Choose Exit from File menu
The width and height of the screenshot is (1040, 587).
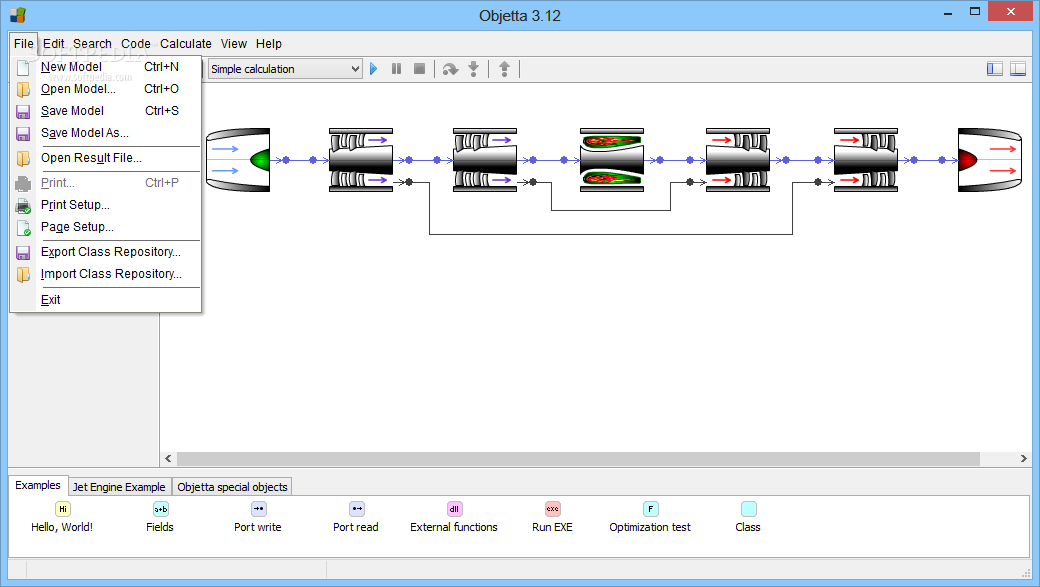[x=106, y=300]
